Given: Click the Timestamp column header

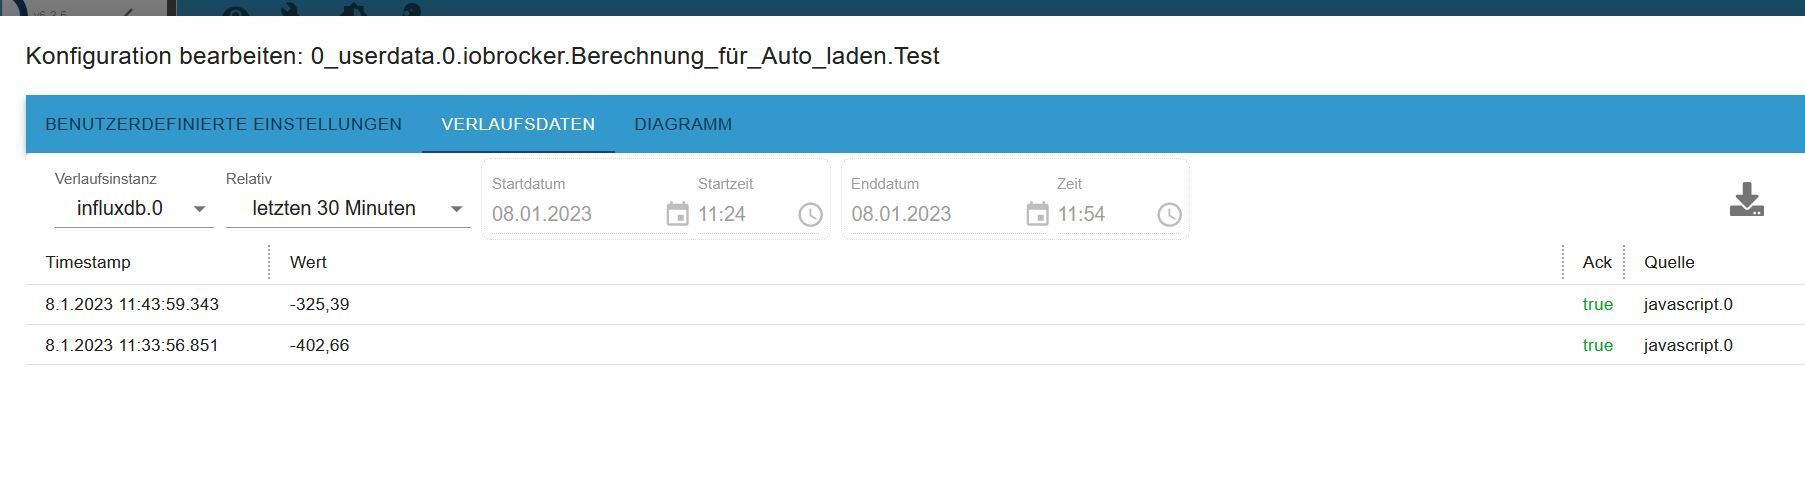Looking at the screenshot, I should tap(88, 262).
